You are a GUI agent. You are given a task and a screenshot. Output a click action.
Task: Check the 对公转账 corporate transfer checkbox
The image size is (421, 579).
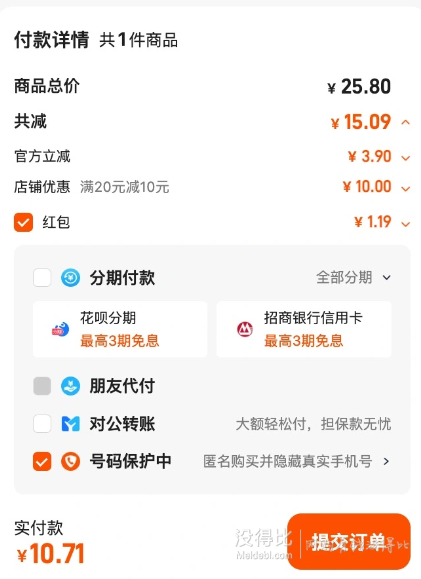[x=42, y=424]
